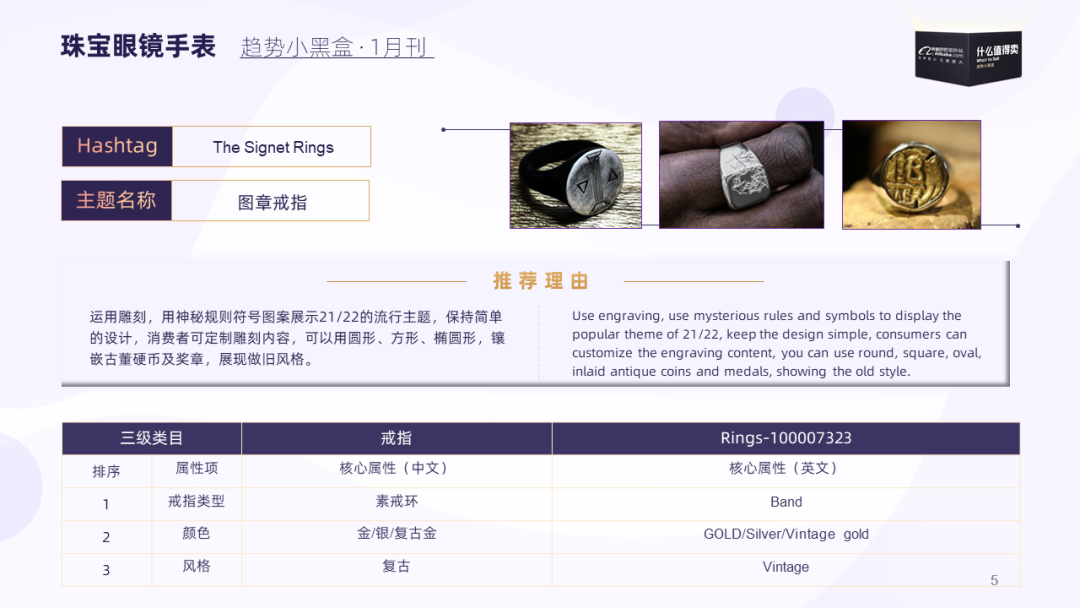This screenshot has width=1080, height=608.
Task: Click the 推荐理由 section heading
Action: coord(541,281)
